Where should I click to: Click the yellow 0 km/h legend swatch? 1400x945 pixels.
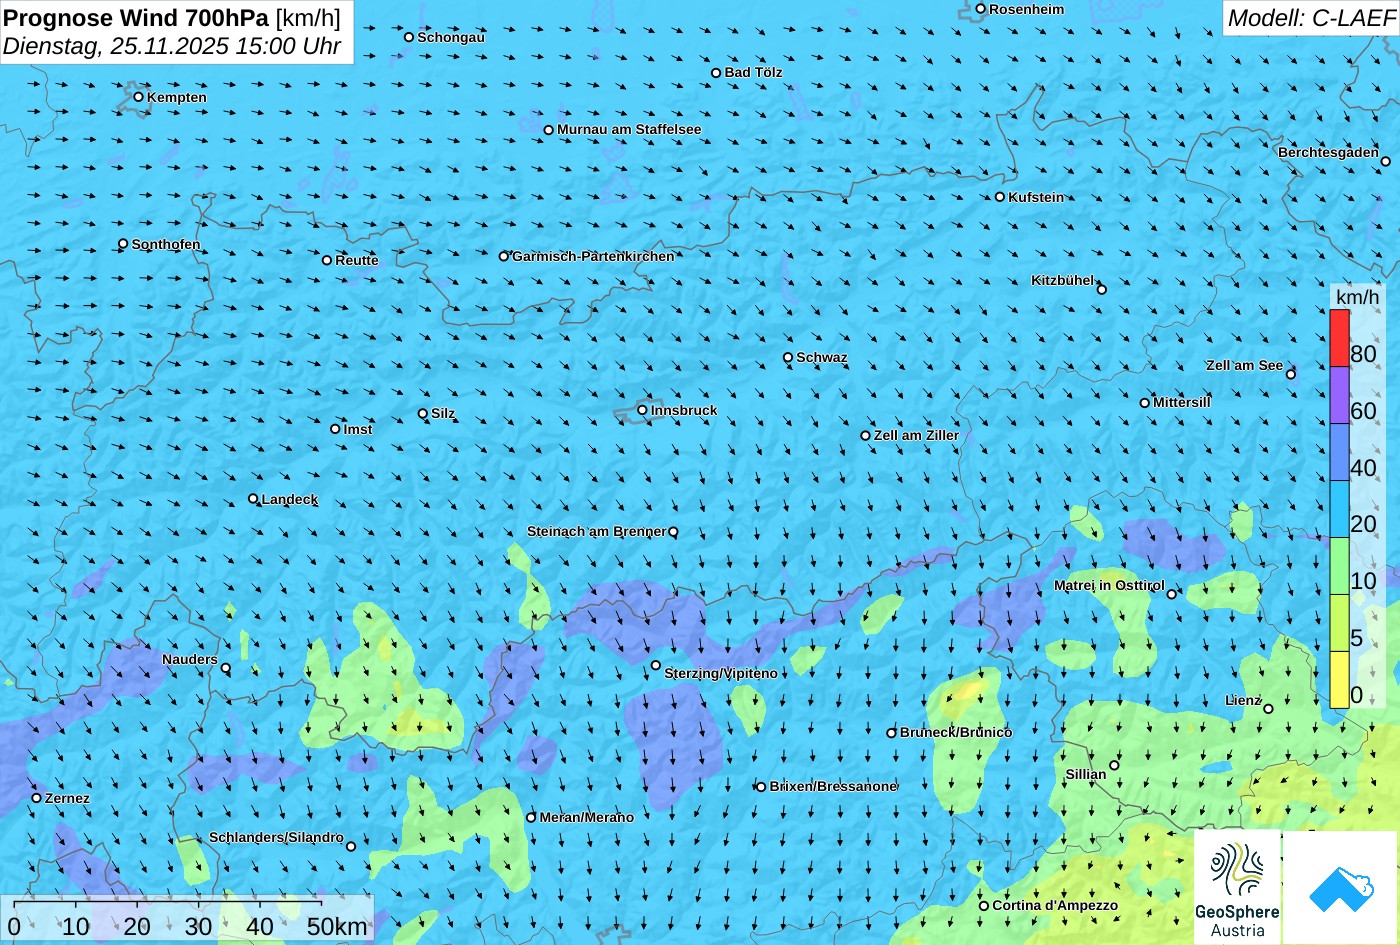click(x=1339, y=680)
